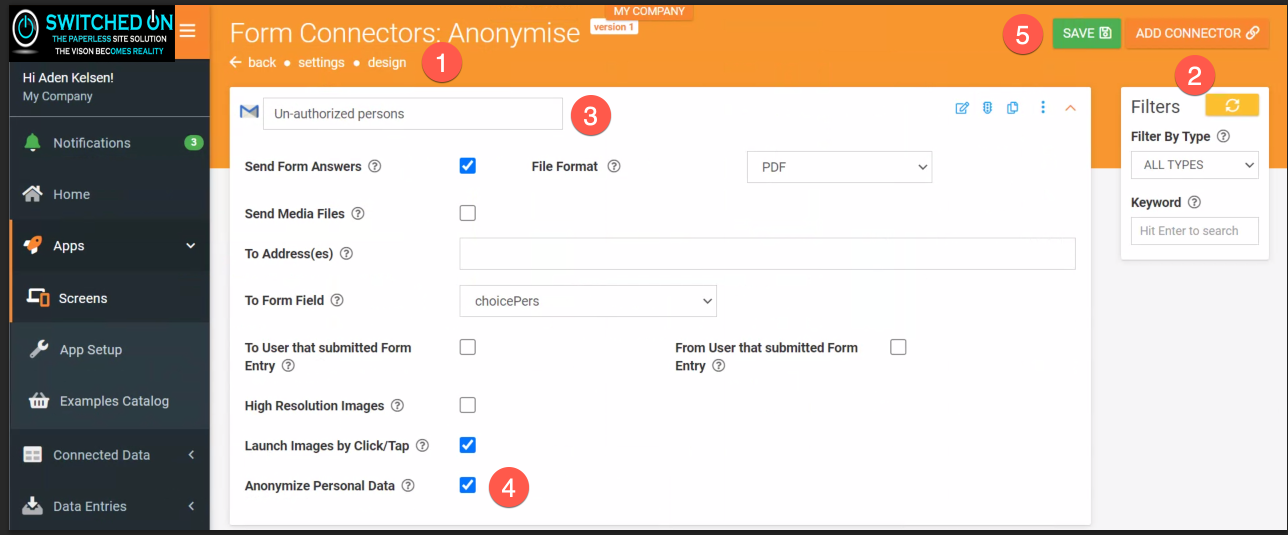The height and width of the screenshot is (535, 1288).
Task: Open help for From User that submitted Form Entry
Action: point(718,366)
